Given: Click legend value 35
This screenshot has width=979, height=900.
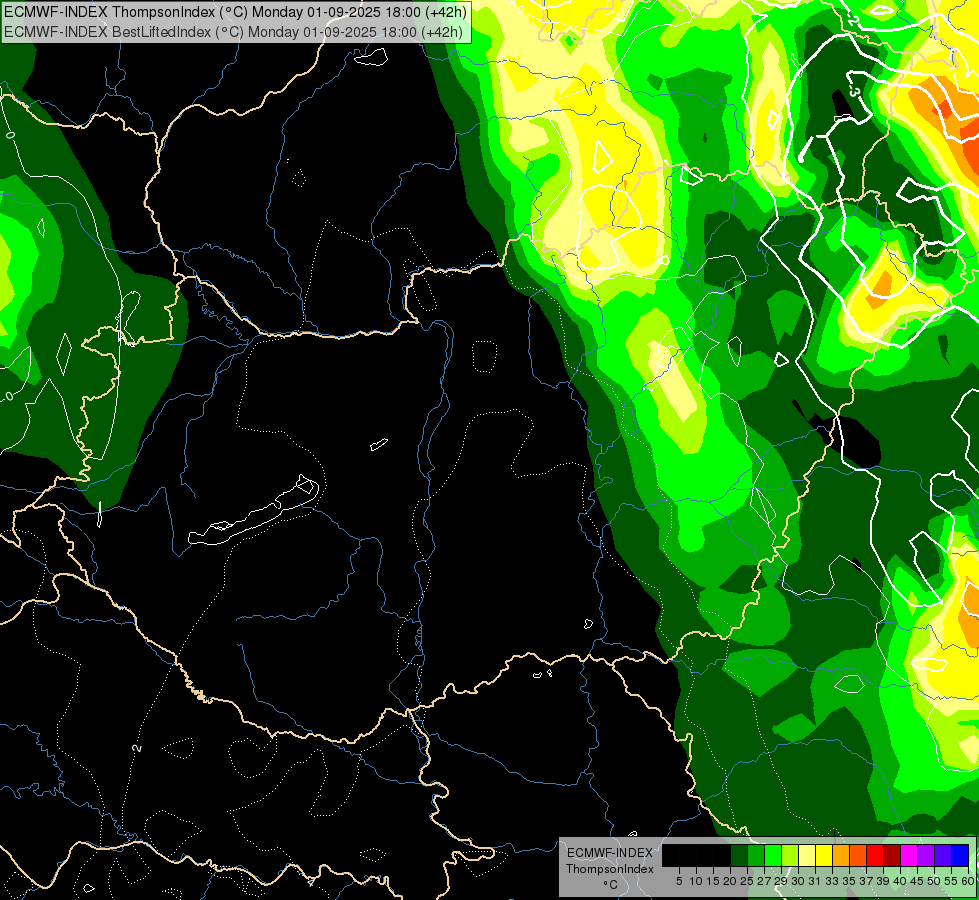Looking at the screenshot, I should tap(850, 881).
